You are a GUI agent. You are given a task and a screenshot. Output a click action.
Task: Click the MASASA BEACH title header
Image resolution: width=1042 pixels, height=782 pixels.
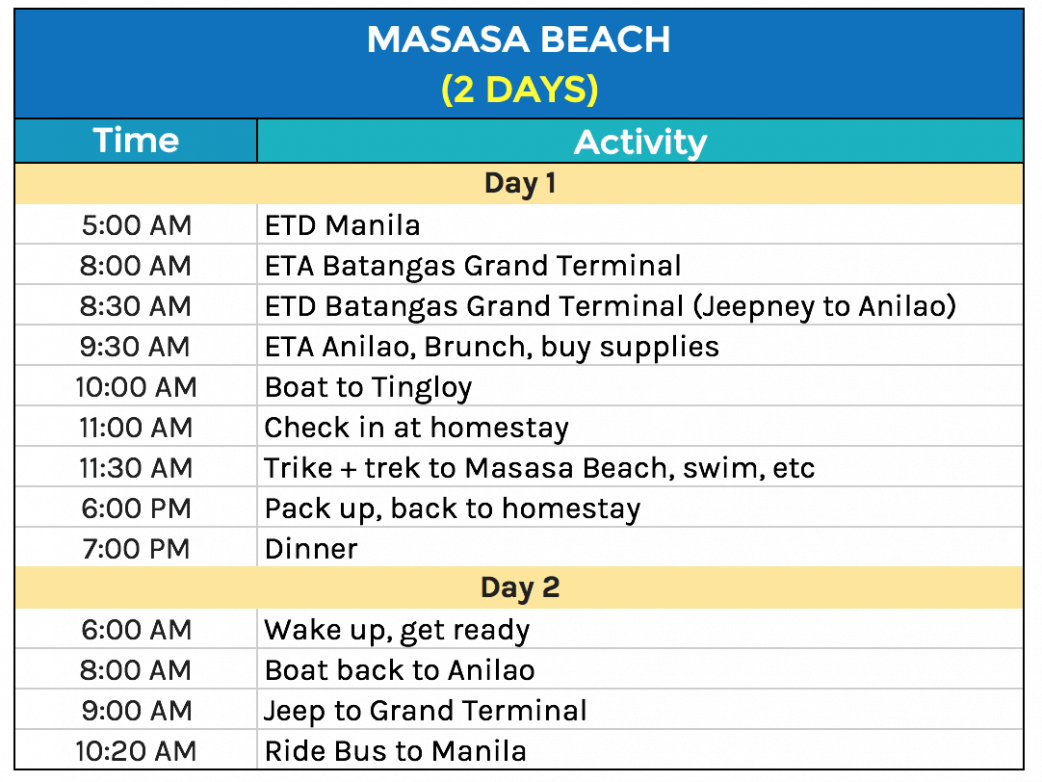(x=518, y=40)
